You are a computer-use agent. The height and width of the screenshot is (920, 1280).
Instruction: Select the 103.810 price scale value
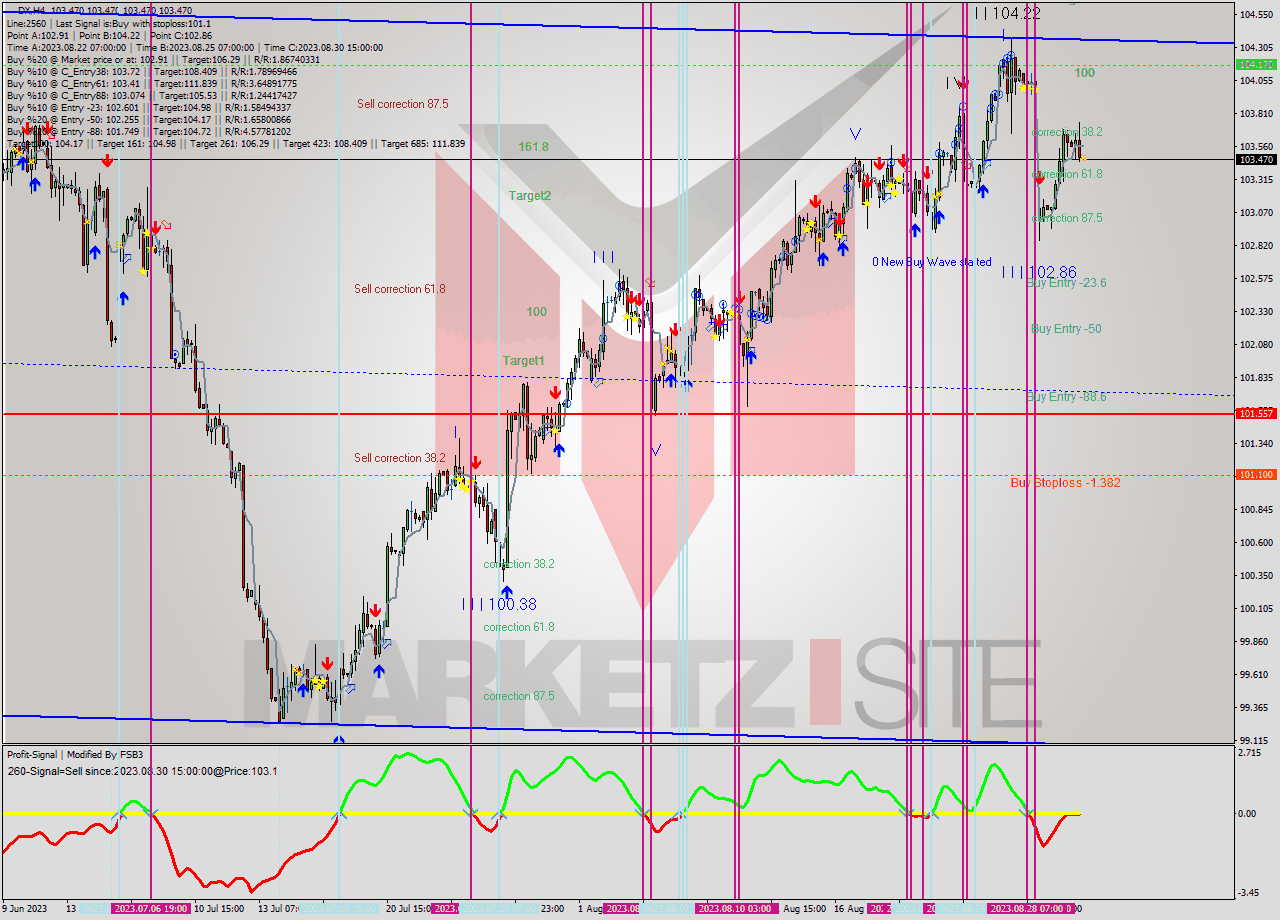tap(1256, 114)
